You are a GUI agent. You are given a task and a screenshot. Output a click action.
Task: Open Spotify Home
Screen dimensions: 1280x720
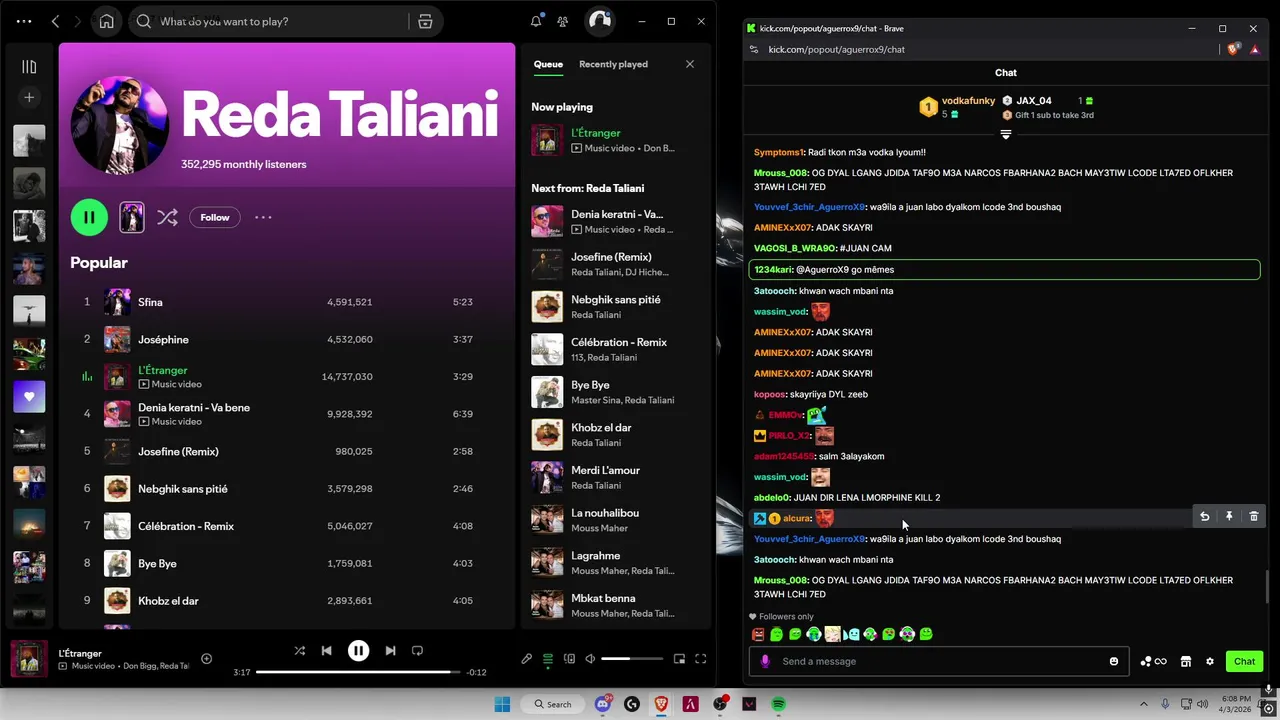coord(106,21)
